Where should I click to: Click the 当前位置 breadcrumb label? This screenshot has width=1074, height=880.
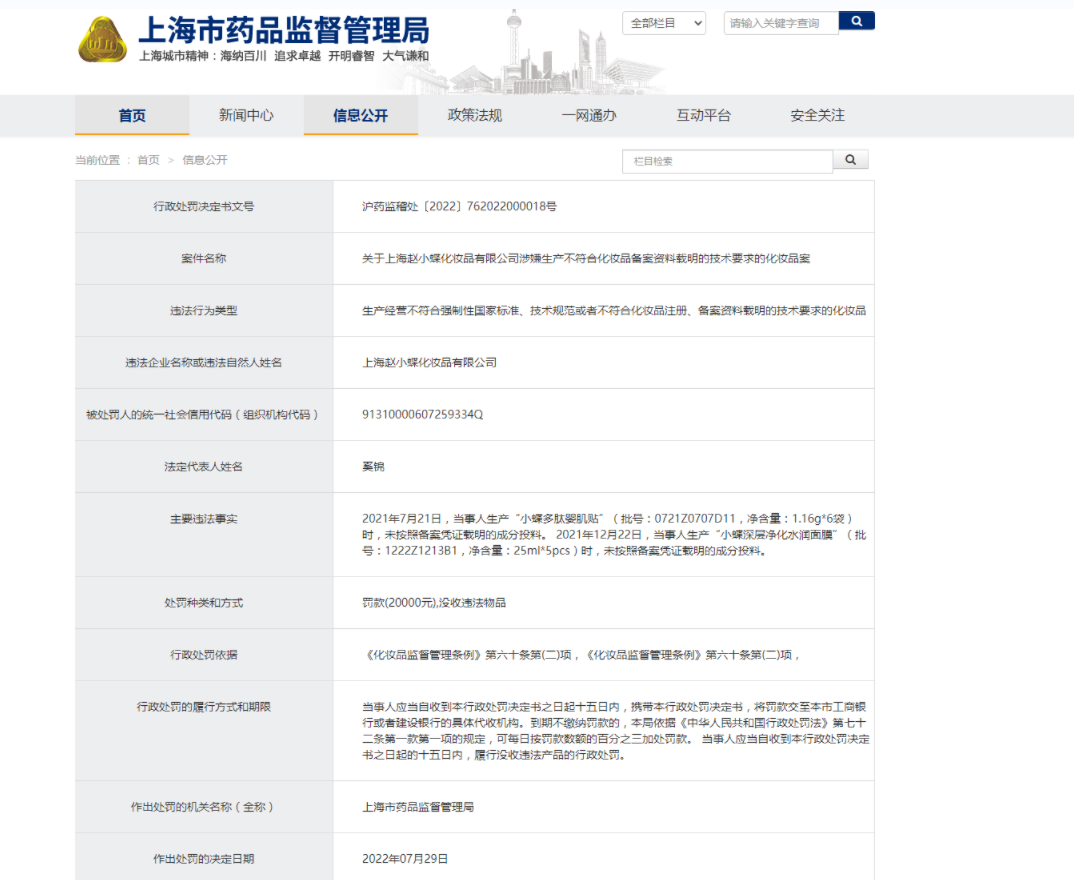[97, 160]
